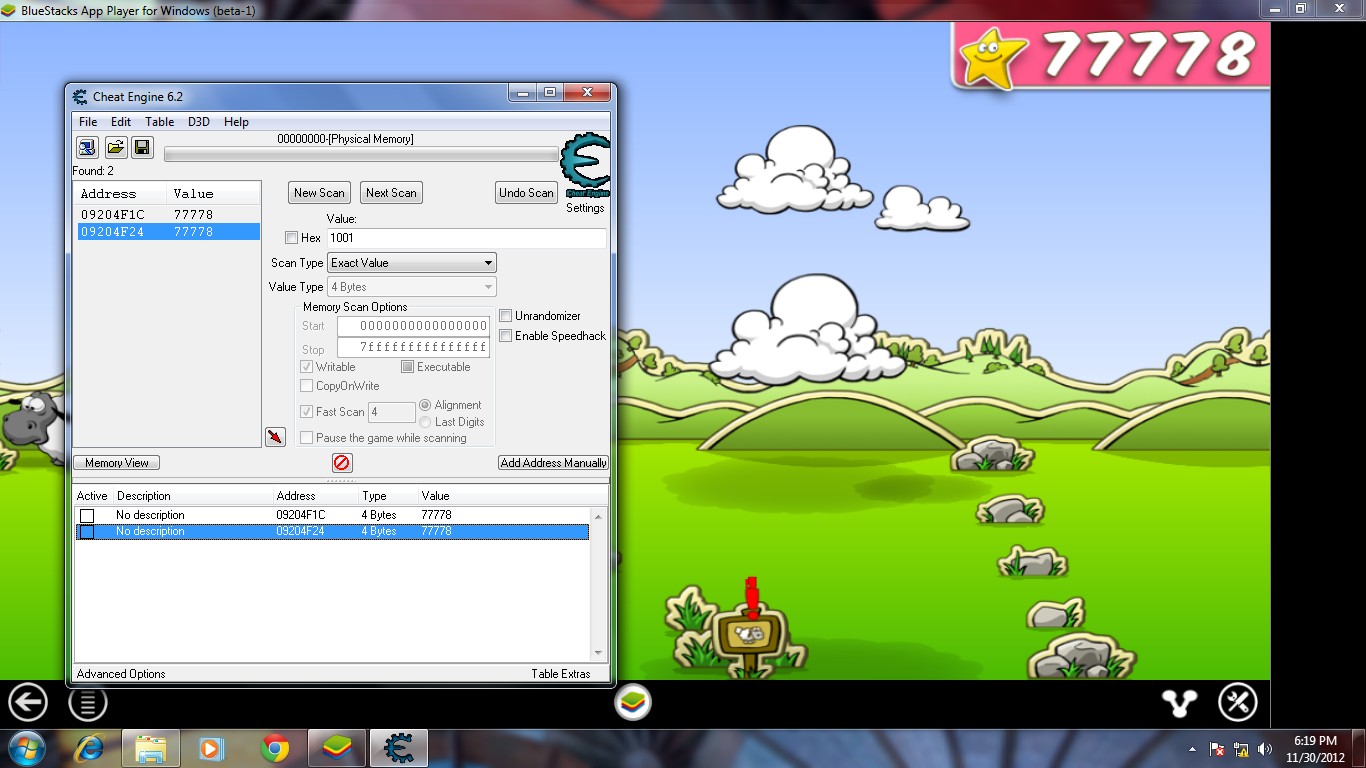Open Advanced Options

tap(121, 674)
